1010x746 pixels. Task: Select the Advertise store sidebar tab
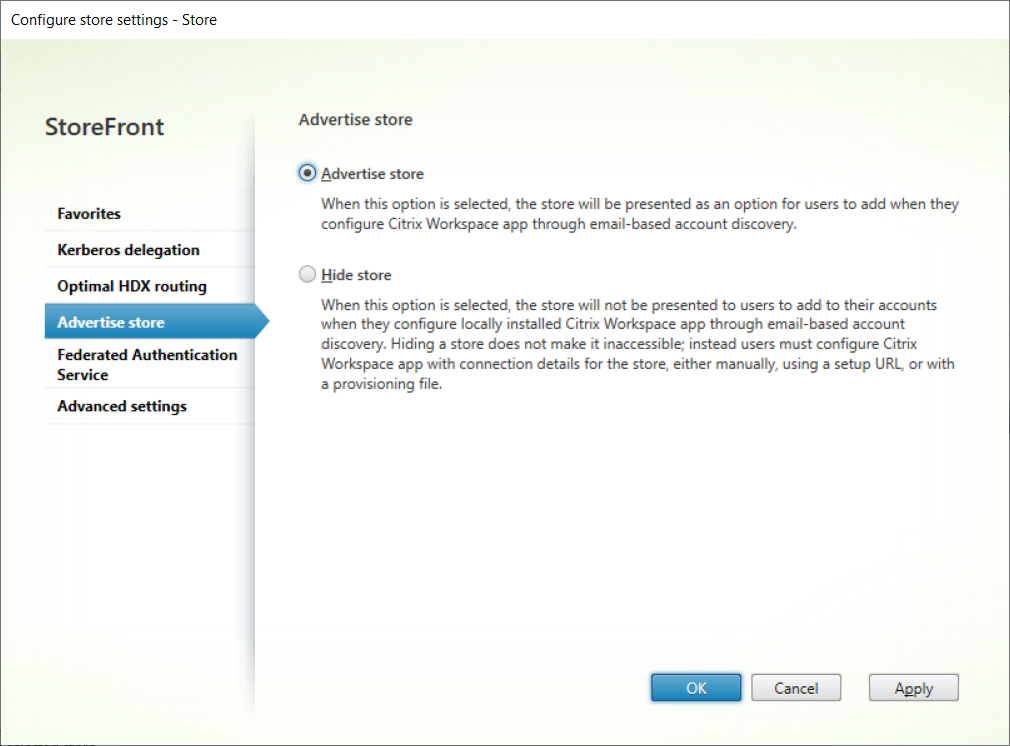(111, 322)
